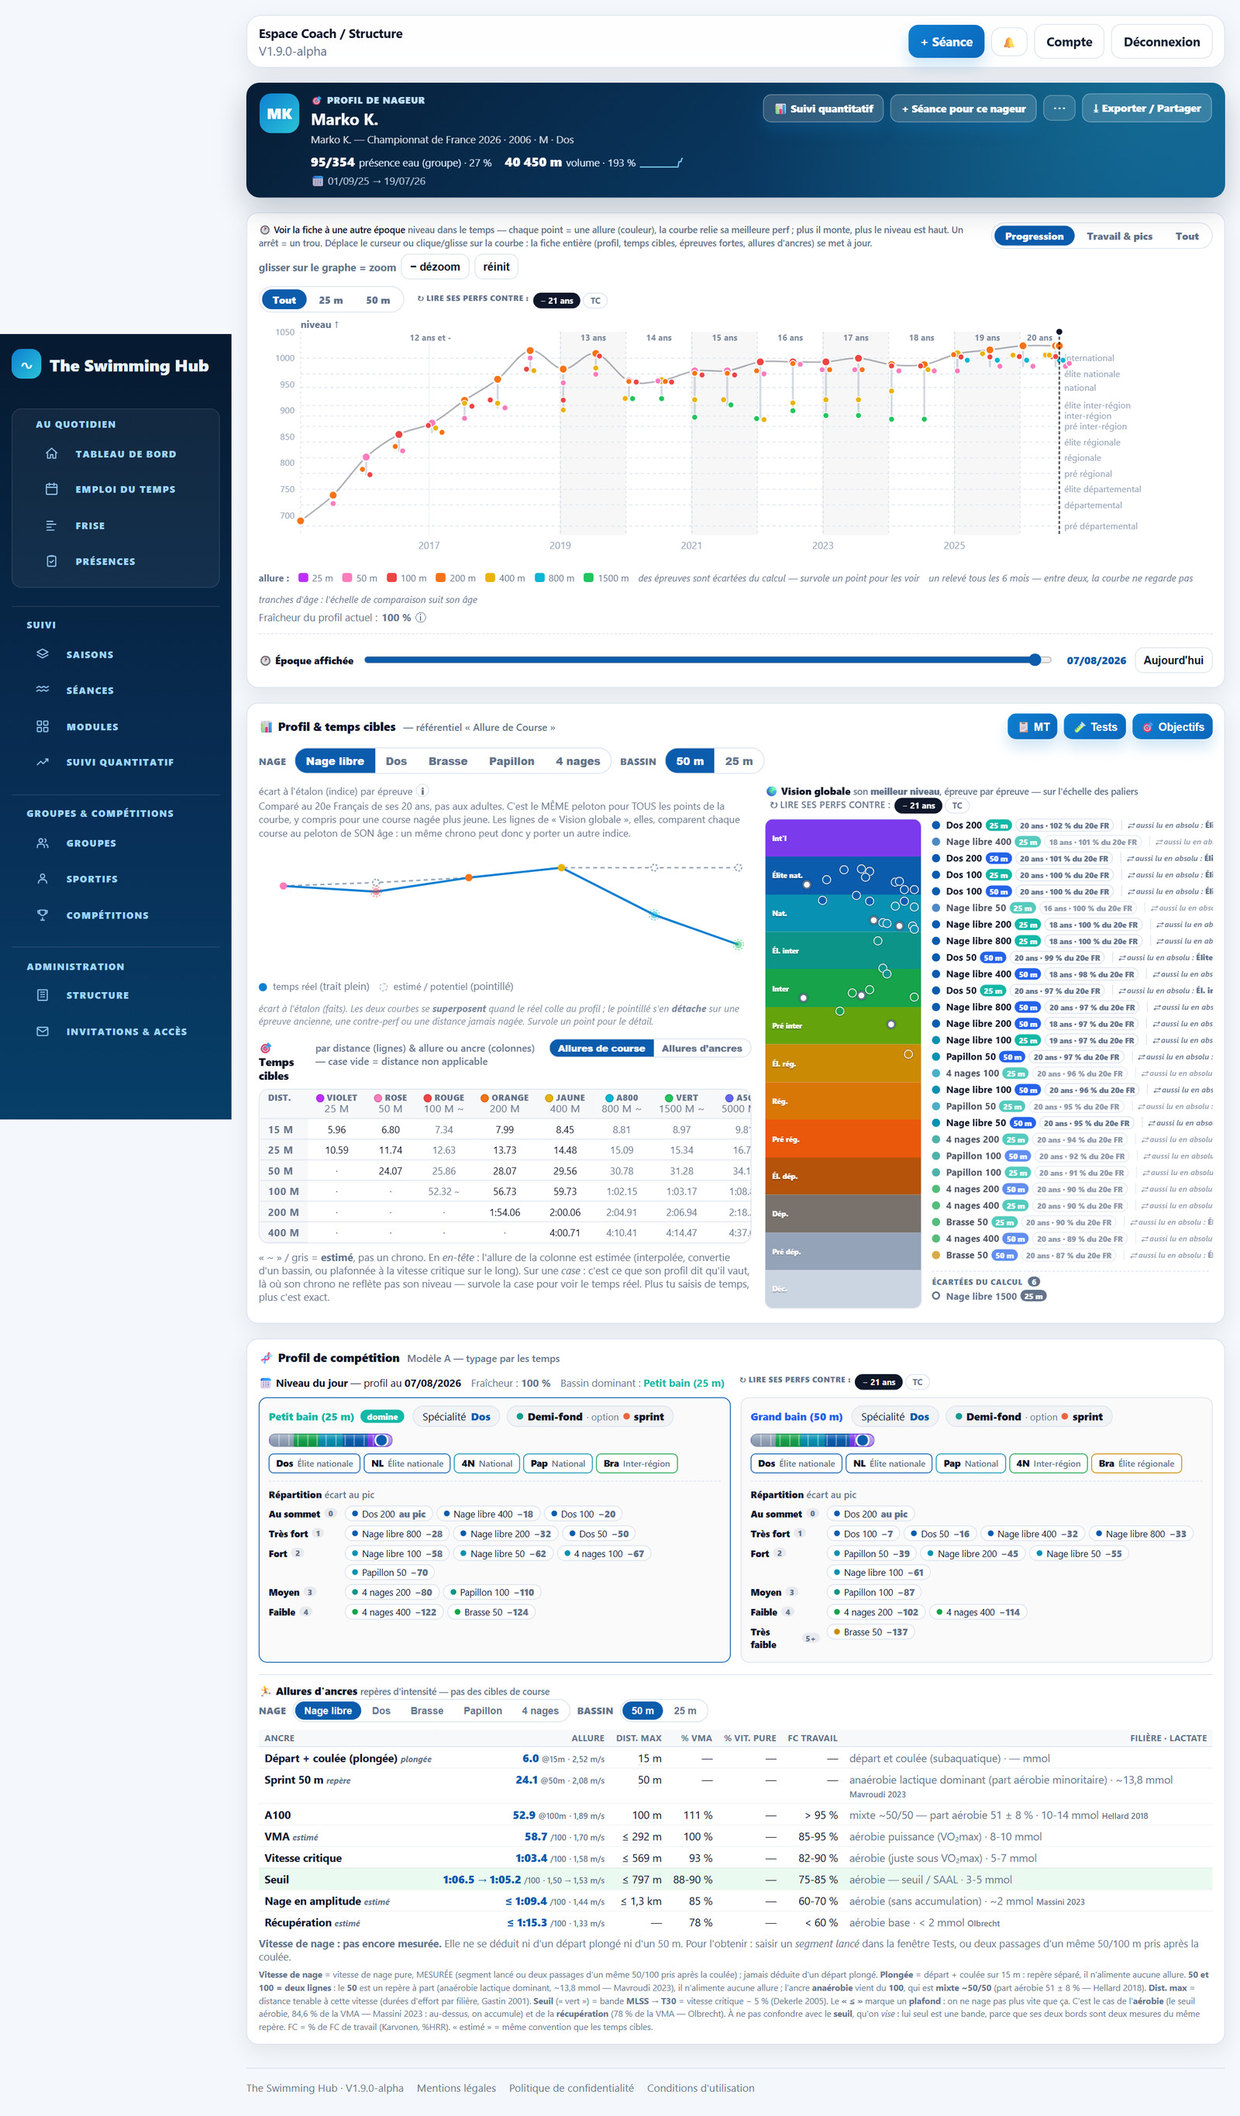
Task: Click Petit bain level gauge bar
Action: pos(330,1440)
